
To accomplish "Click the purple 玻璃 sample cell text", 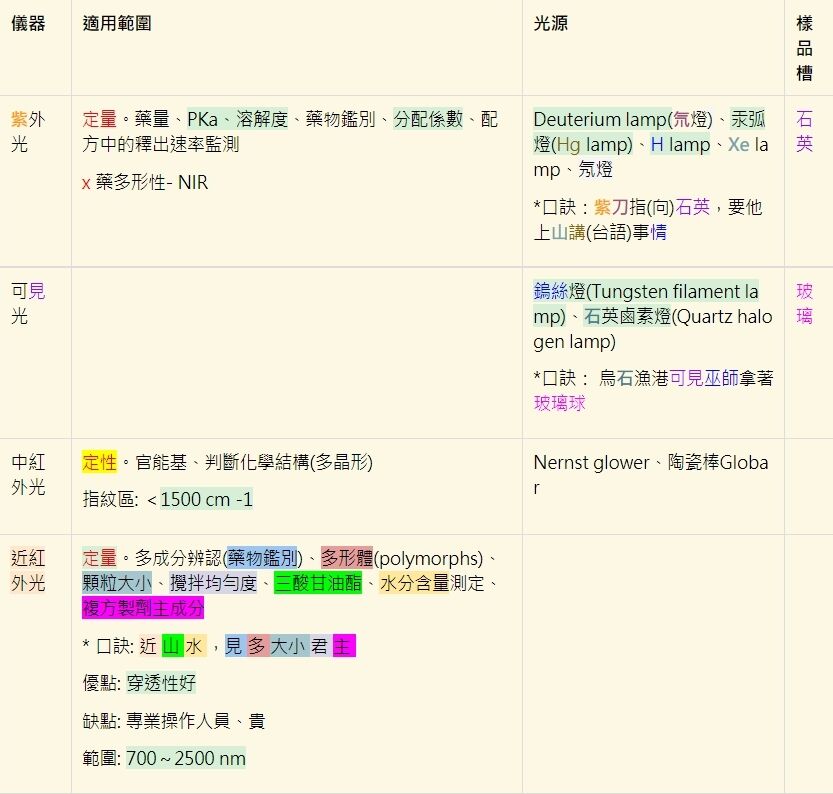I will pos(804,304).
